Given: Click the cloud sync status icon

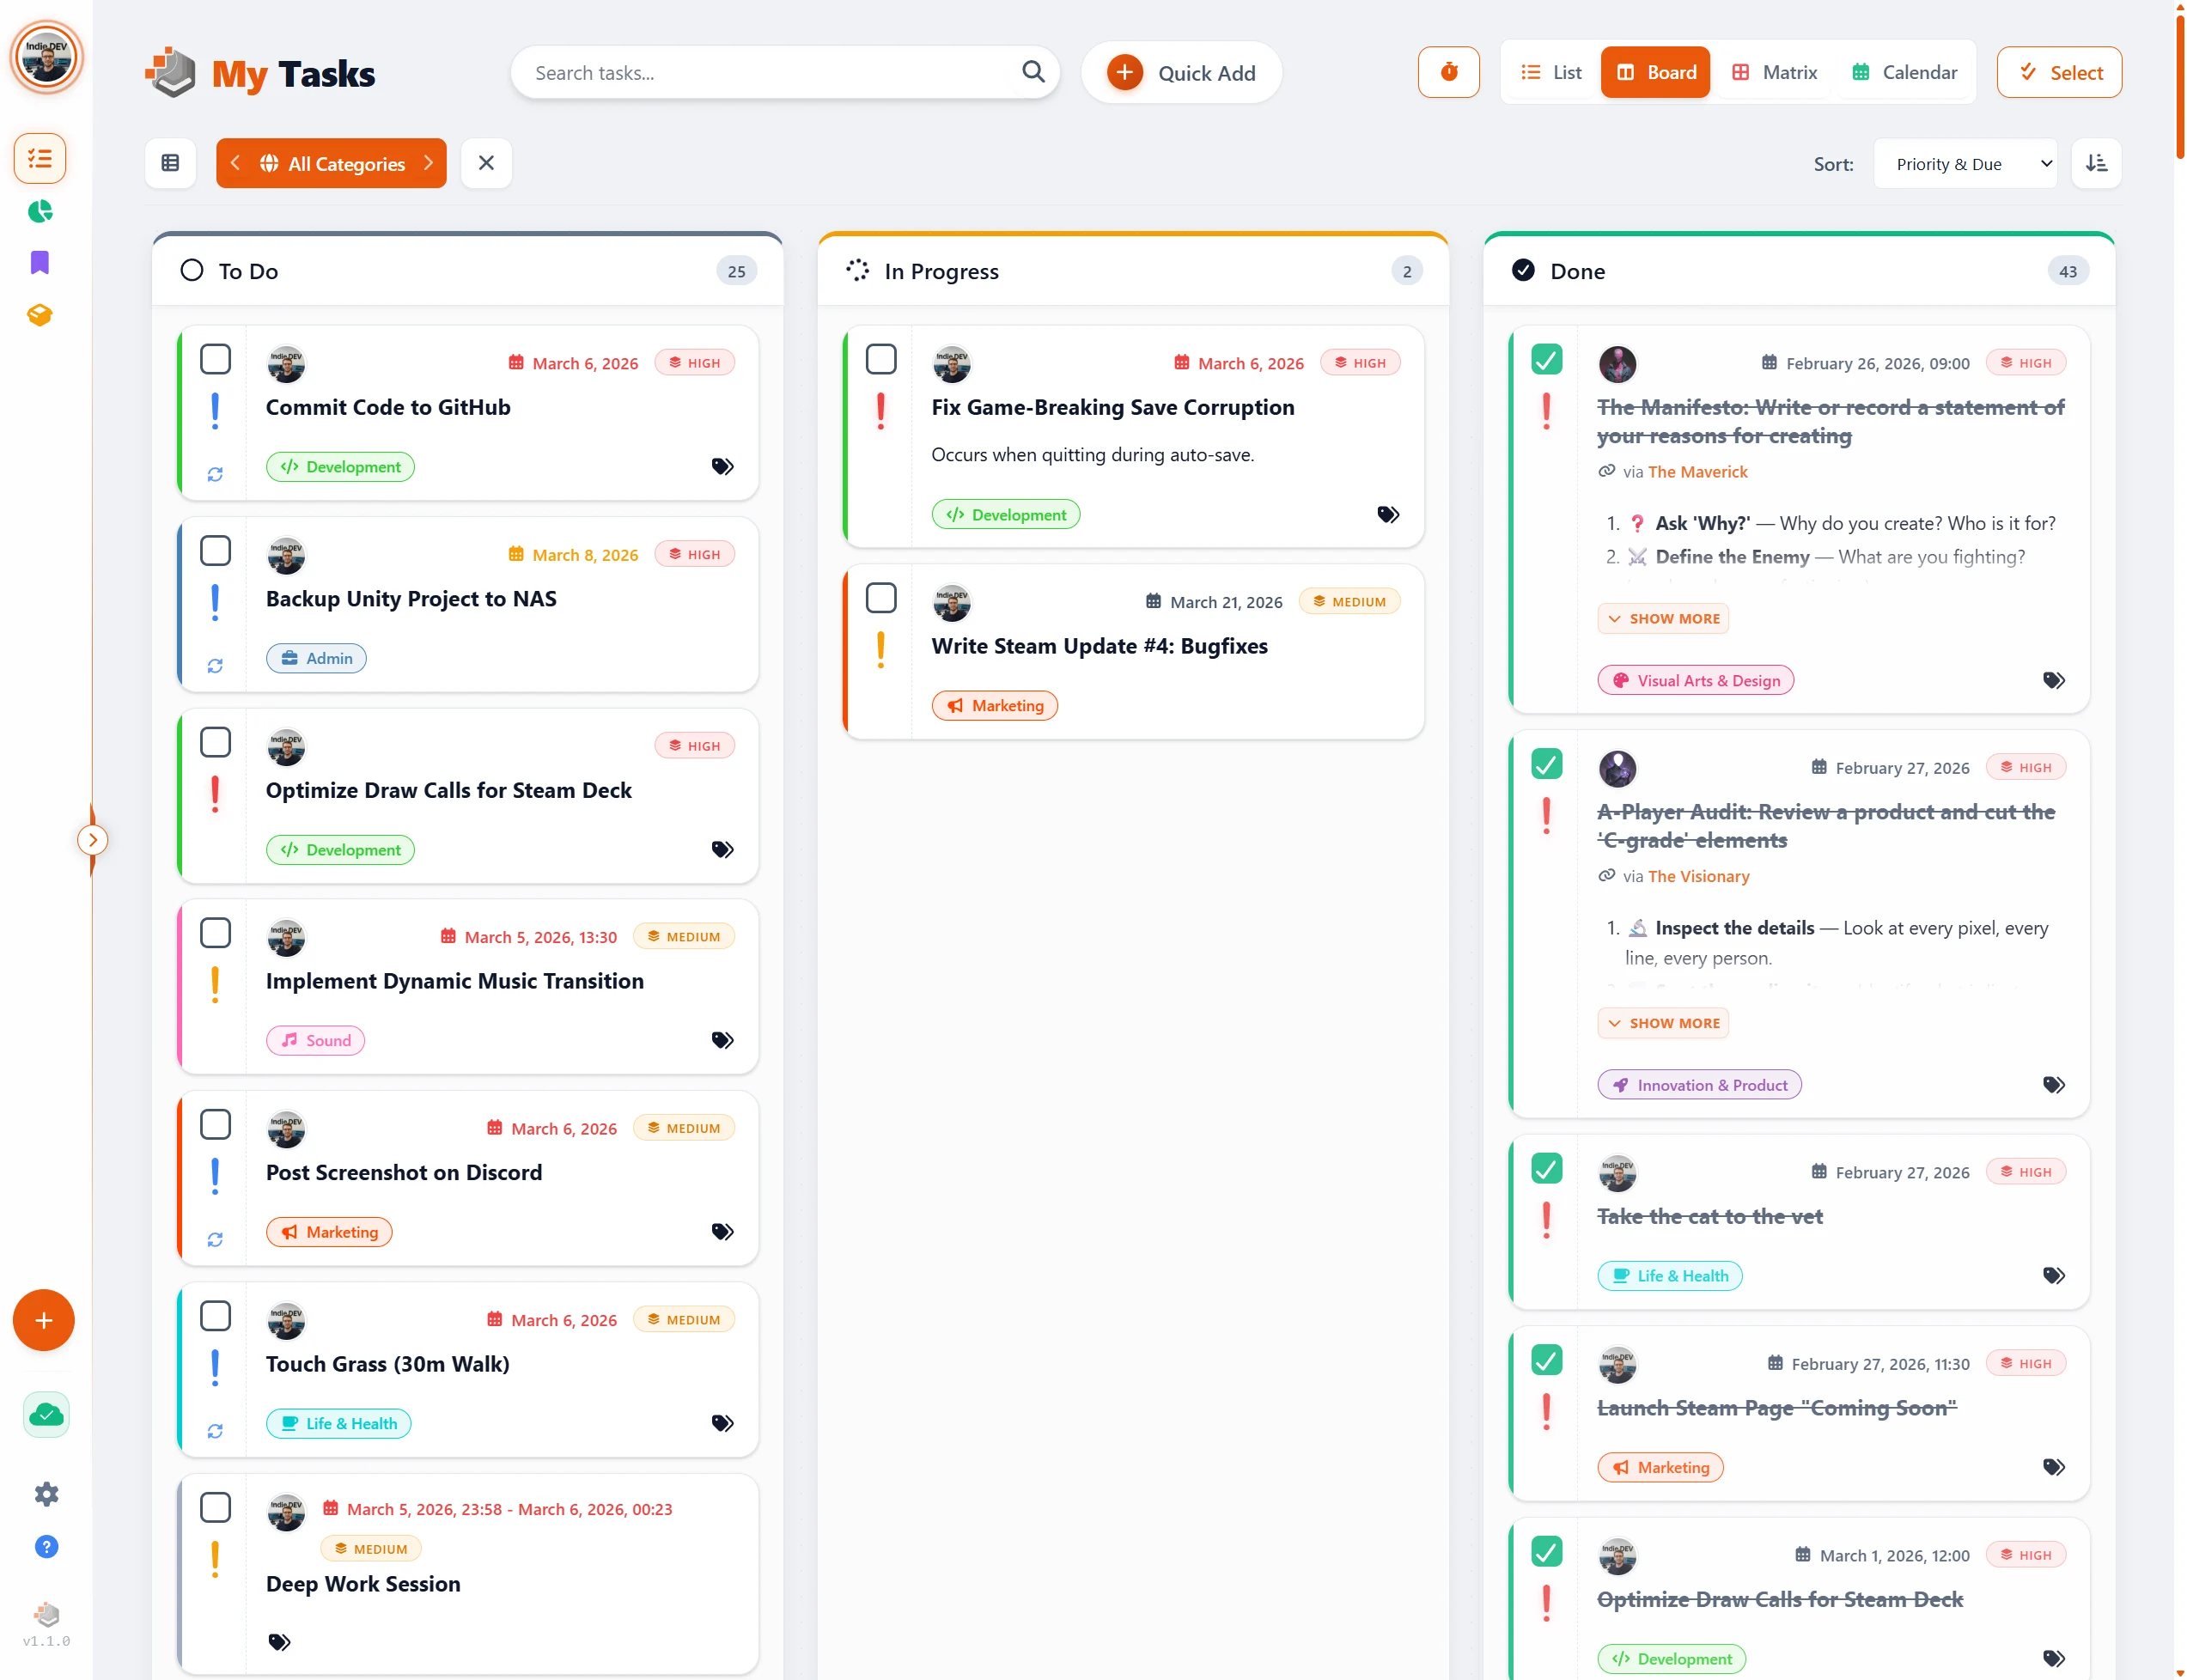Looking at the screenshot, I should pos(46,1414).
